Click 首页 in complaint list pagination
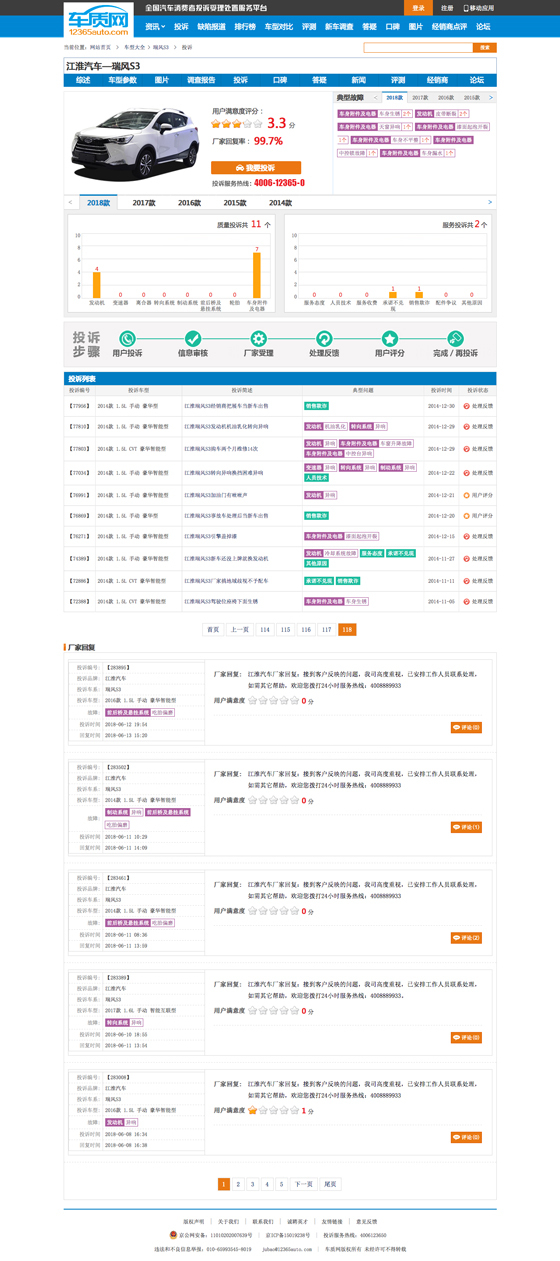 click(213, 630)
